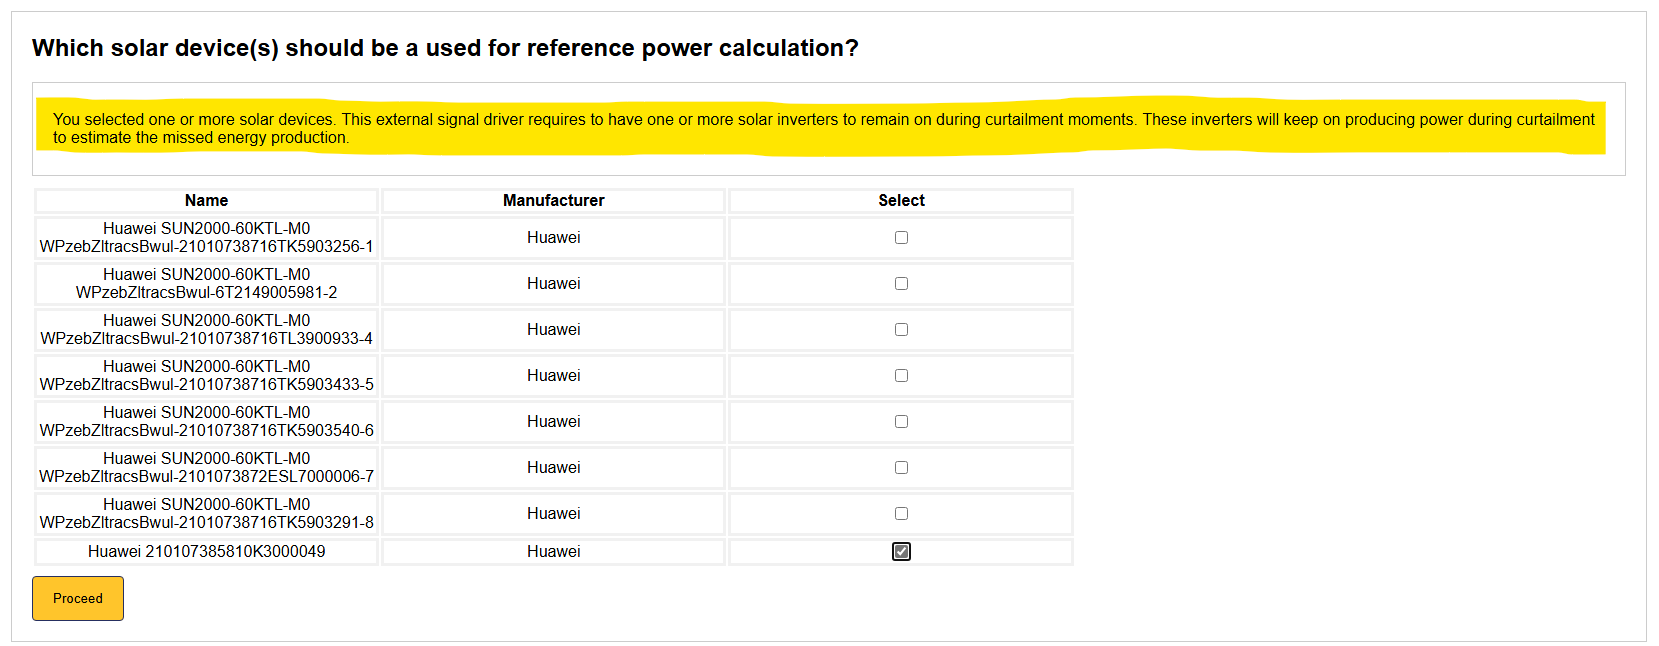1659x646 pixels.
Task: Uncheck the Huawei 210107385810K3000049 checkbox
Action: 901,552
